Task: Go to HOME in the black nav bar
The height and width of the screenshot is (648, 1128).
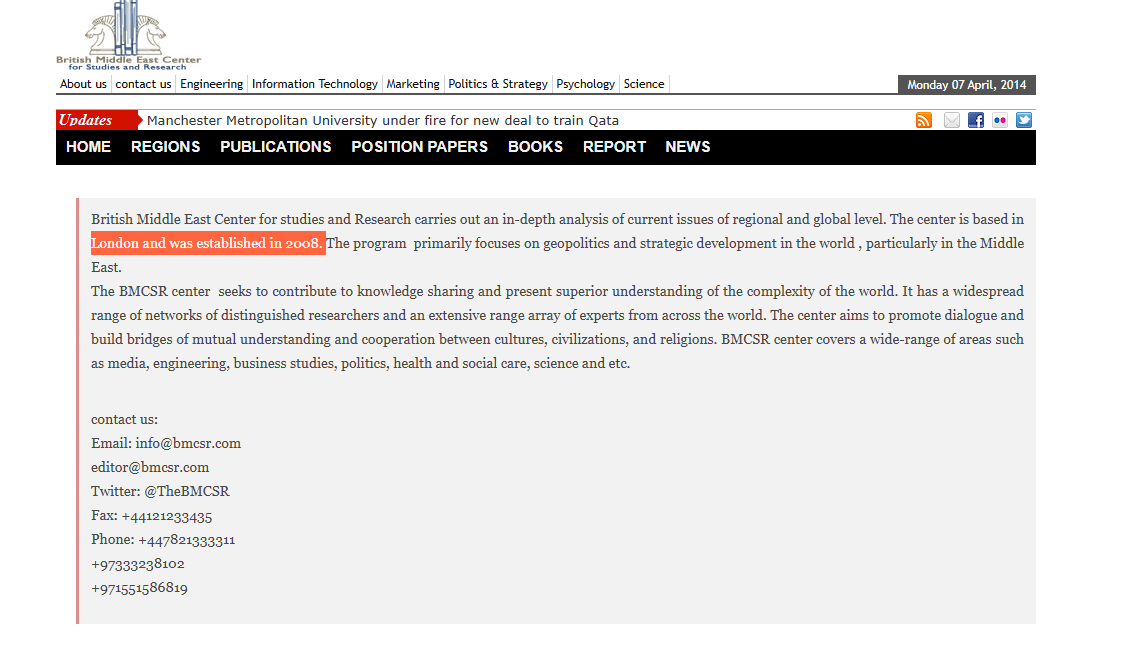Action: coord(88,147)
